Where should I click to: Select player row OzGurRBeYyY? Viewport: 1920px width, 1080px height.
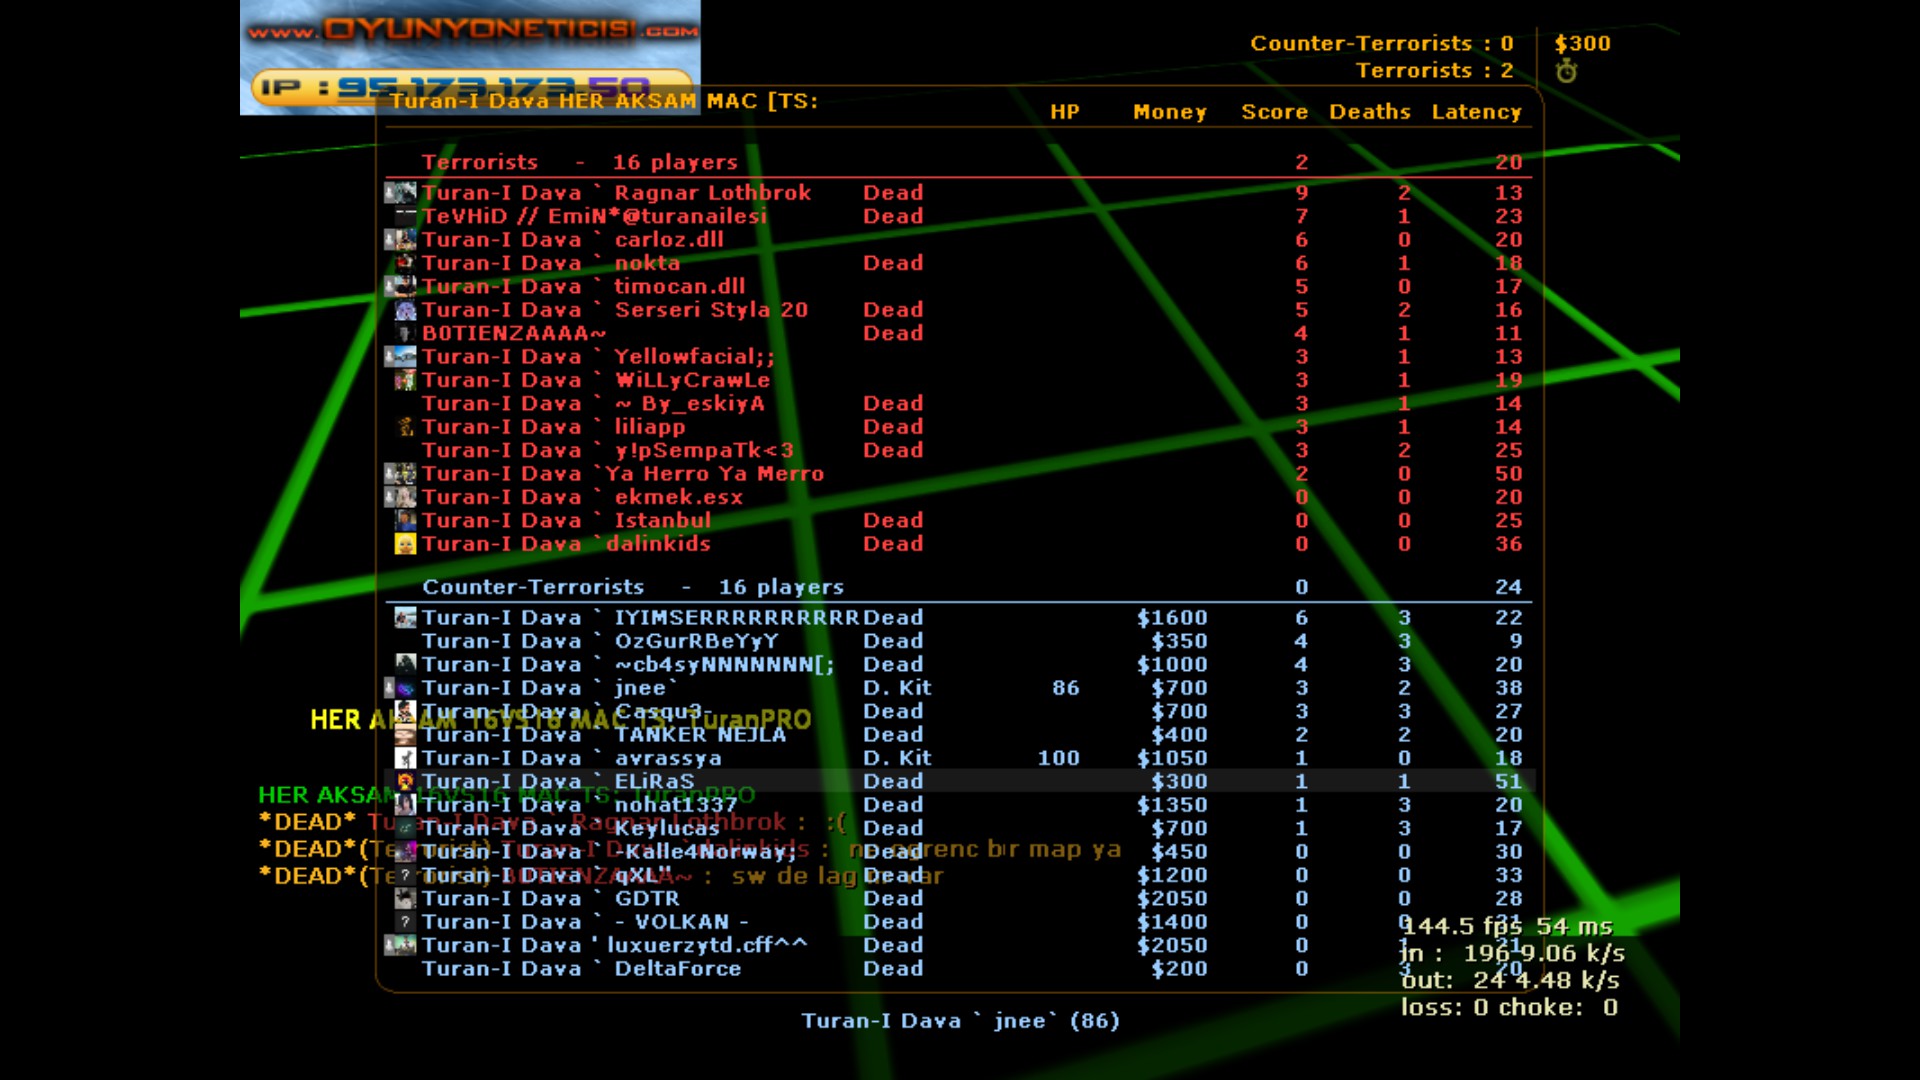coord(959,640)
